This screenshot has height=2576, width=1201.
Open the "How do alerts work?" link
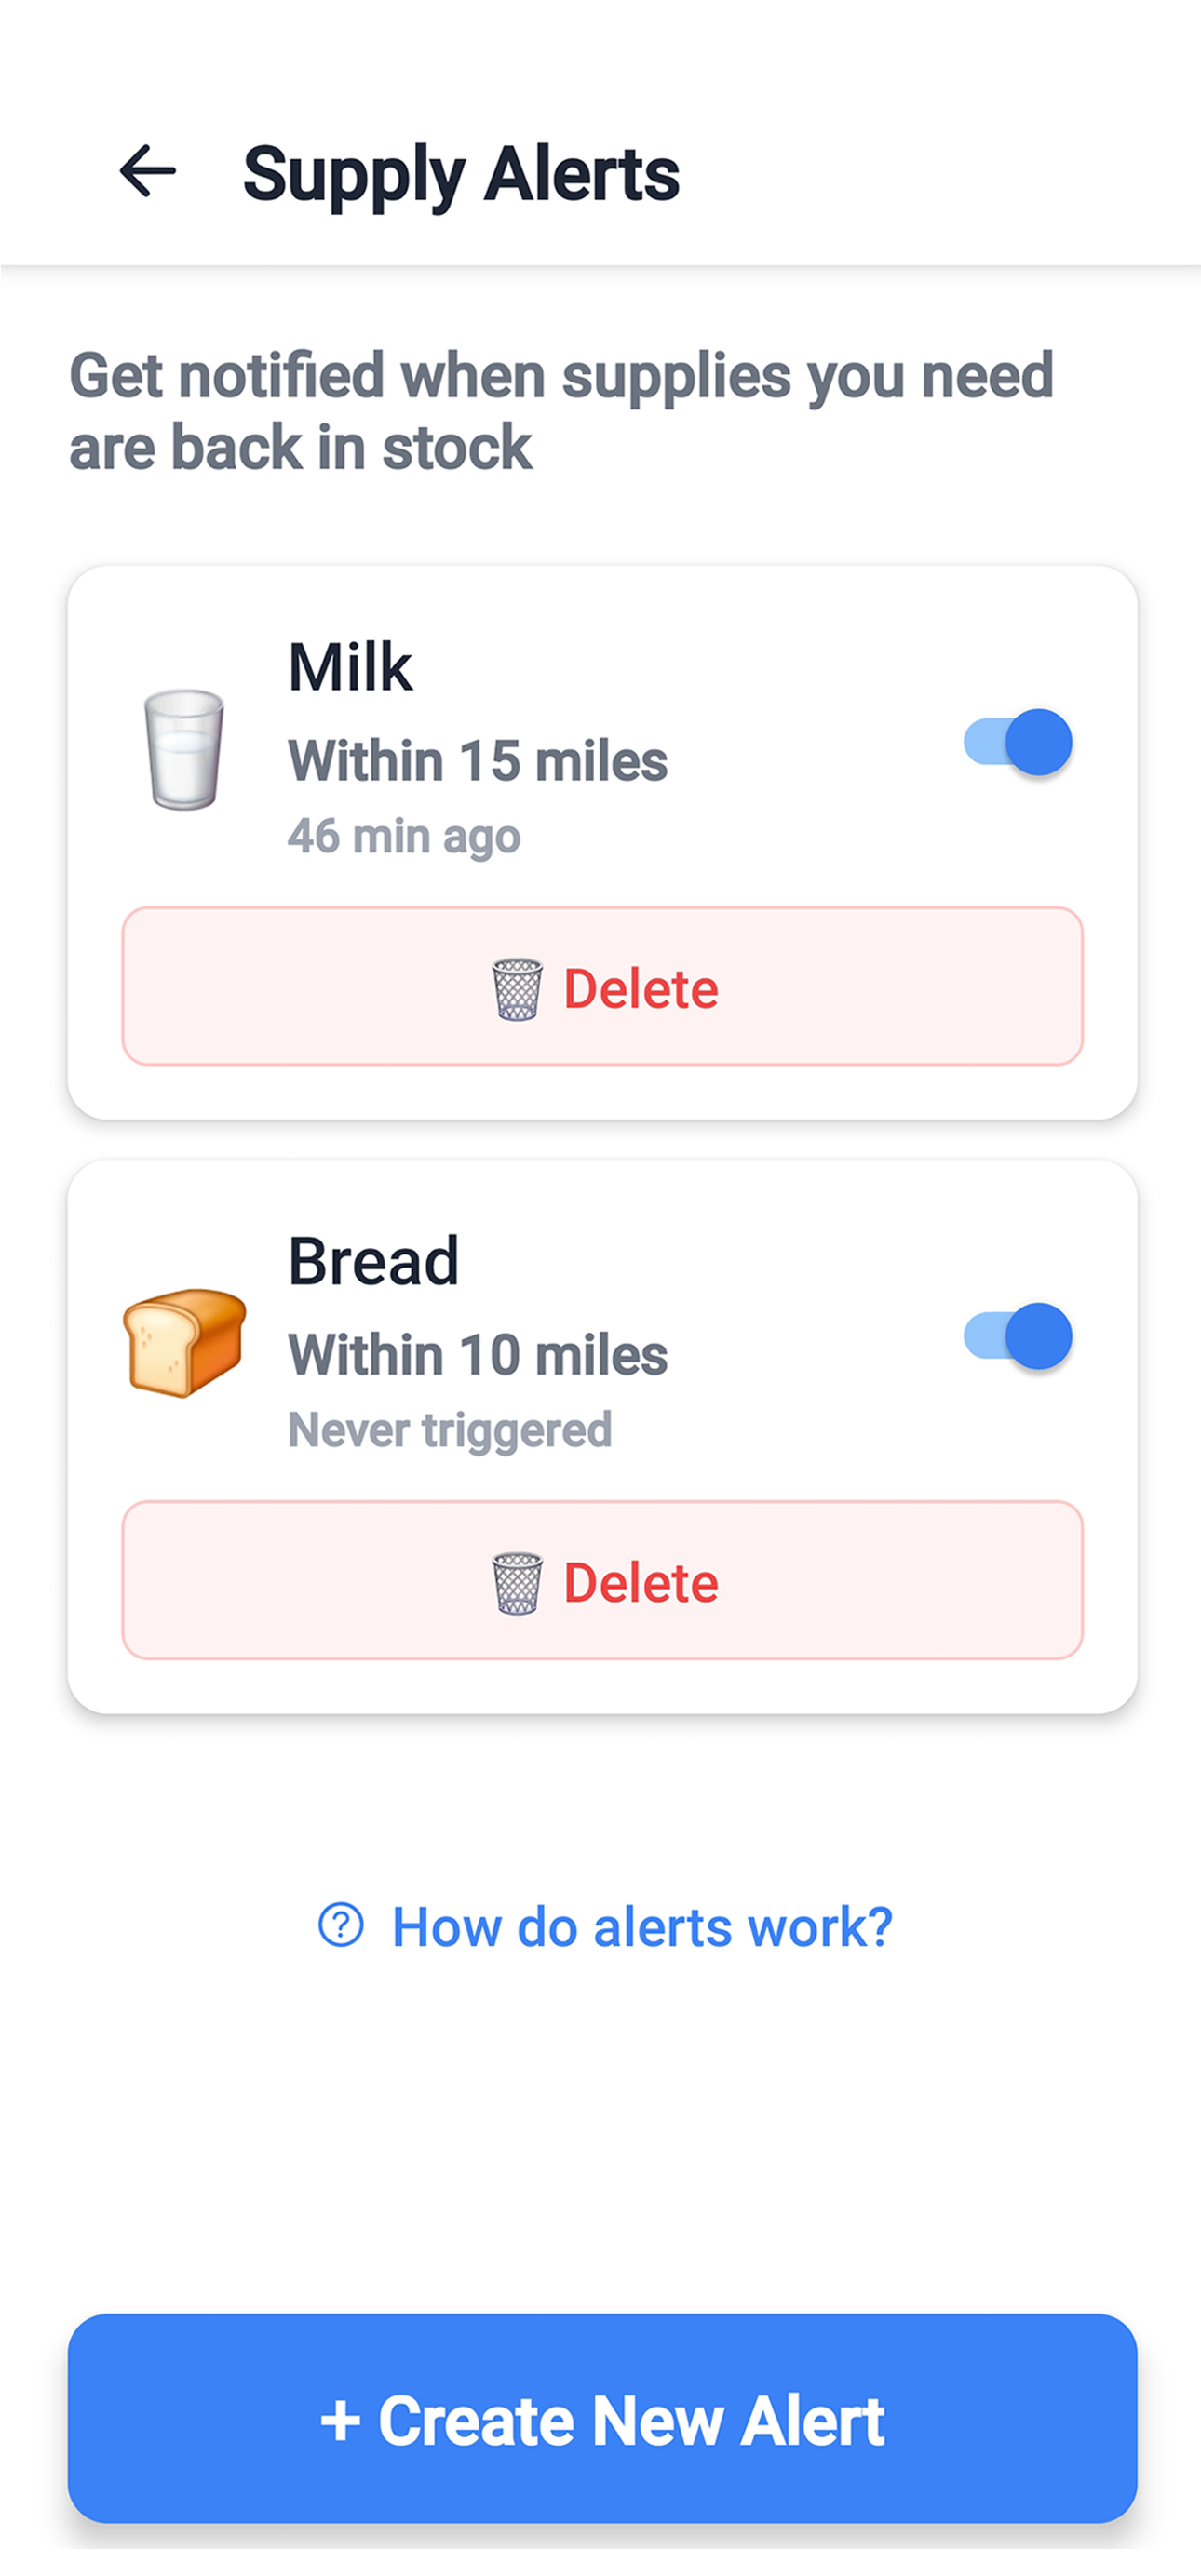click(x=641, y=1926)
